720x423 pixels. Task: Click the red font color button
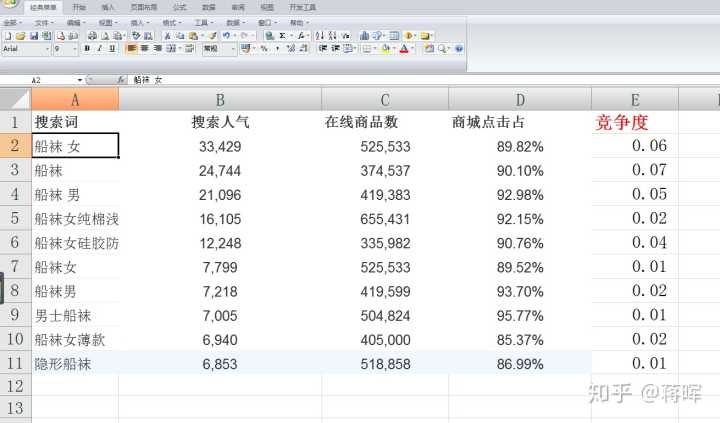(403, 48)
